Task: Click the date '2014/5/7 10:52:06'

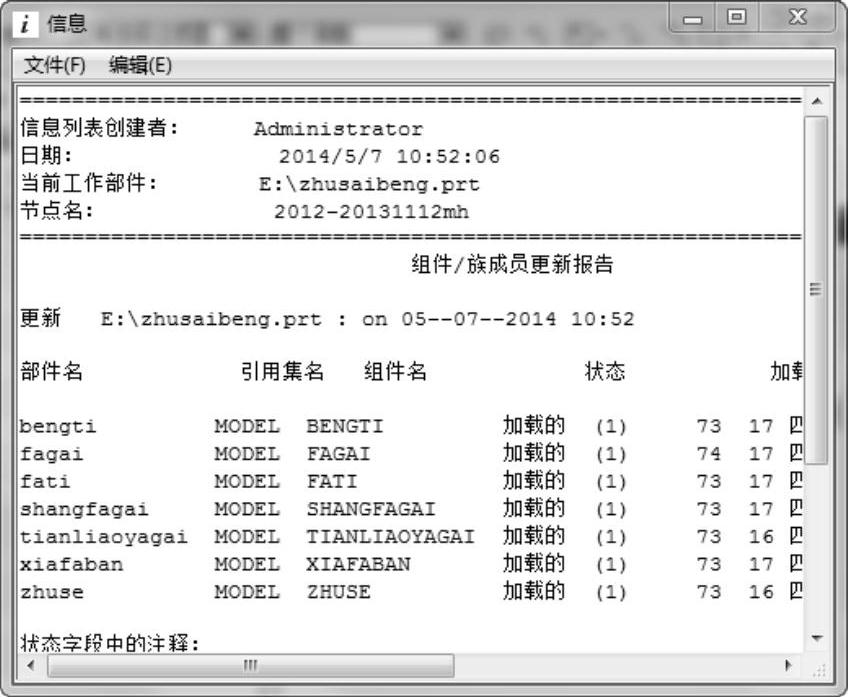Action: pyautogui.click(x=389, y=157)
